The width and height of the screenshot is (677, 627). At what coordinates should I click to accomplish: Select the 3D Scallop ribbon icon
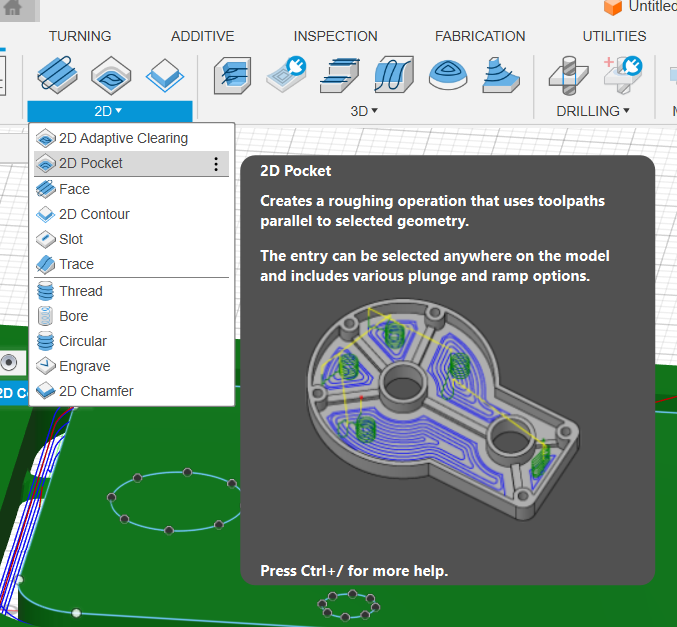448,75
